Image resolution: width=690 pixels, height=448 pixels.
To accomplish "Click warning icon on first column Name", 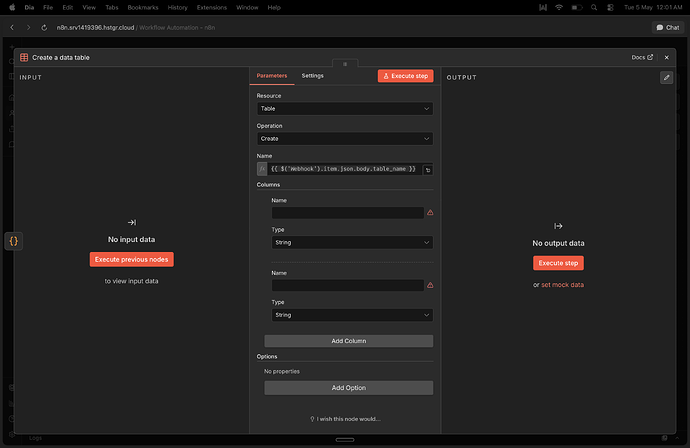I will tap(430, 213).
